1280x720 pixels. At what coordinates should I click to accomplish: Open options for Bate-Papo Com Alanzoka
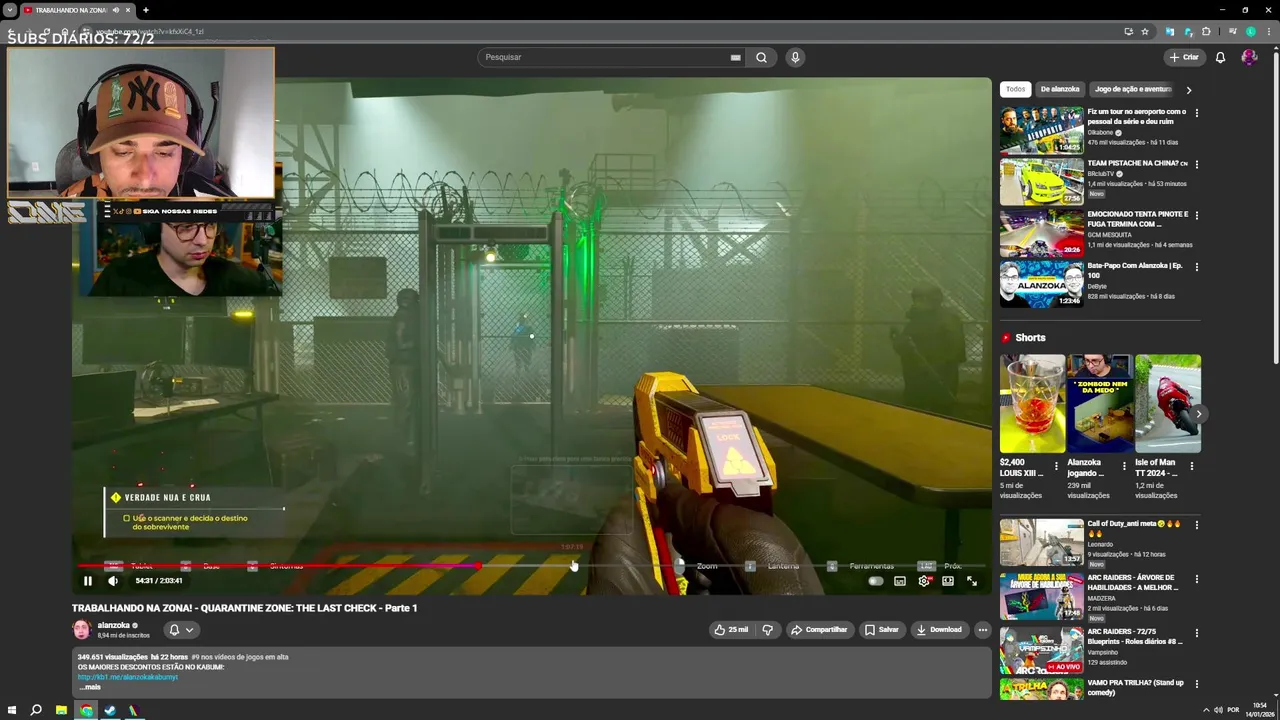point(1197,266)
